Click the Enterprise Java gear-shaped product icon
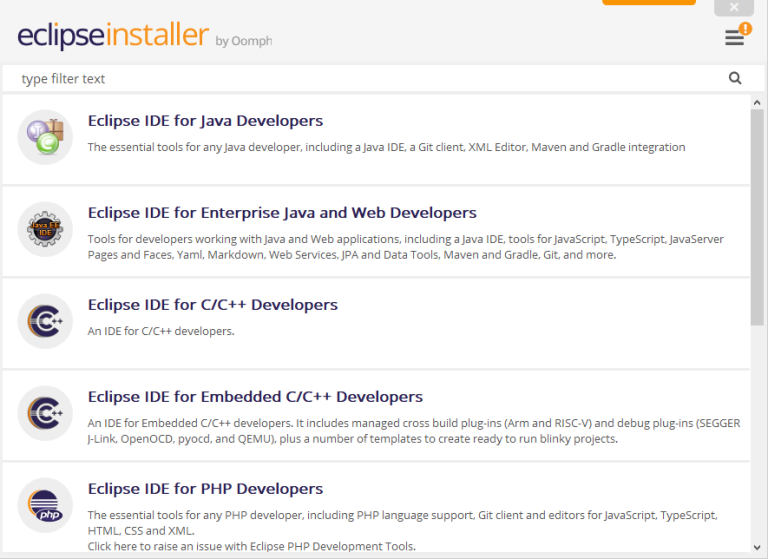Viewport: 768px width, 559px height. pyautogui.click(x=45, y=229)
